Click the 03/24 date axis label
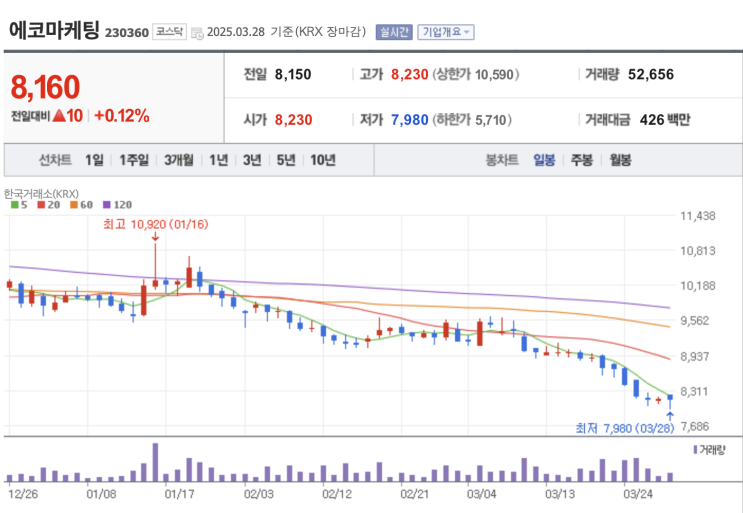 coord(638,494)
